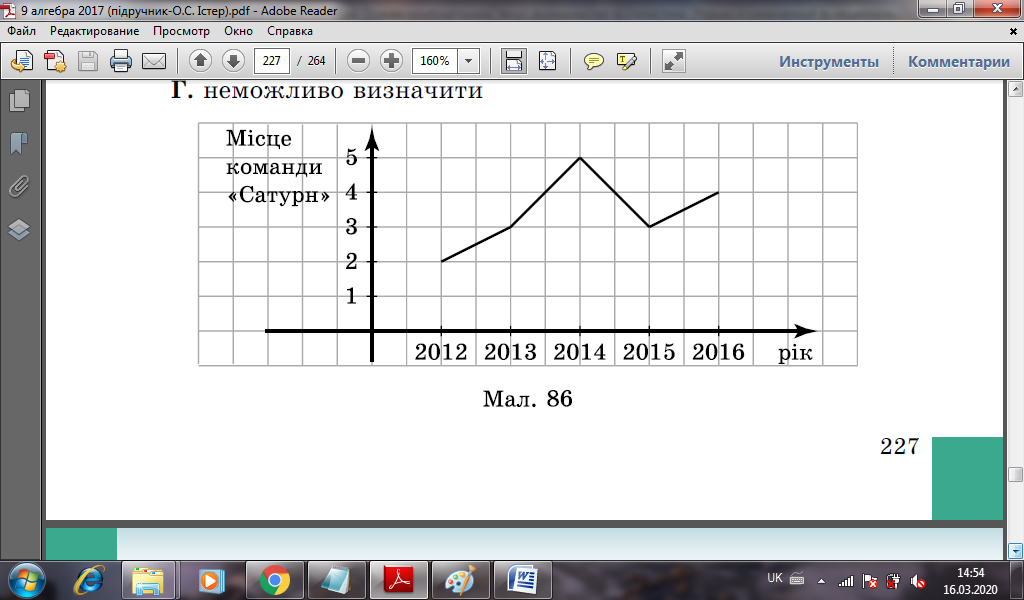Viewport: 1024px width, 600px height.
Task: Add a sticky note comment
Action: [x=594, y=61]
